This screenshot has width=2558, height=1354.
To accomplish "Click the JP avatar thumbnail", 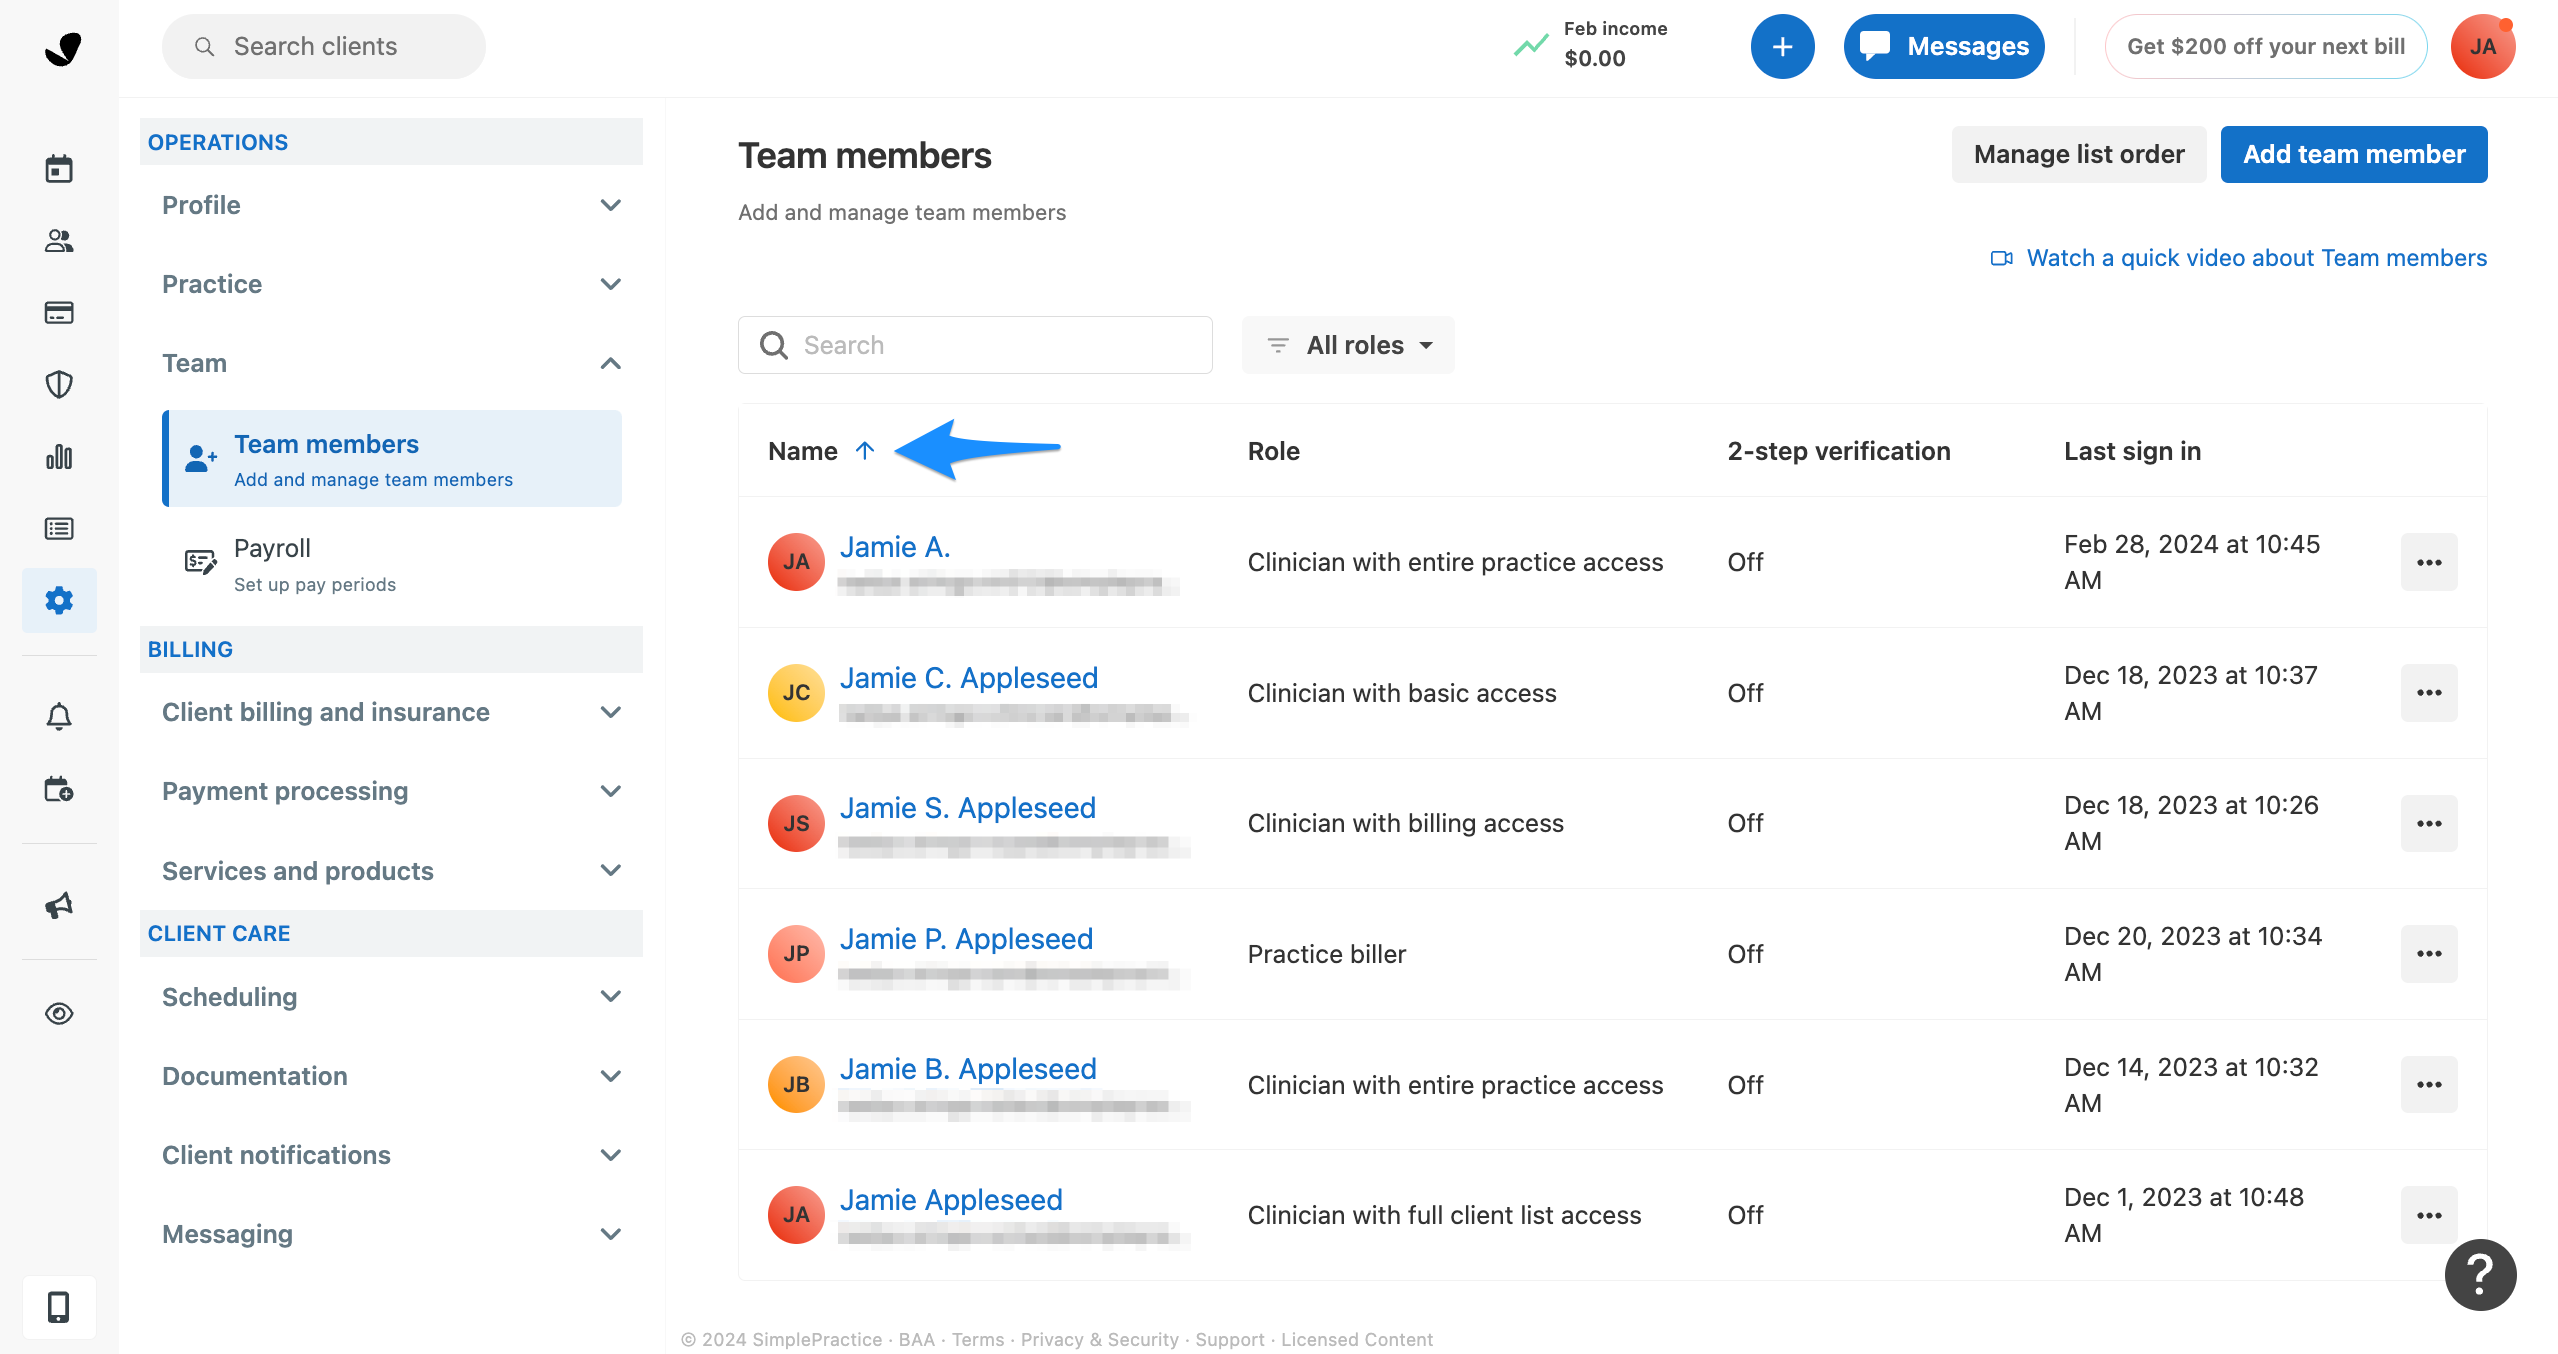I will pos(796,954).
